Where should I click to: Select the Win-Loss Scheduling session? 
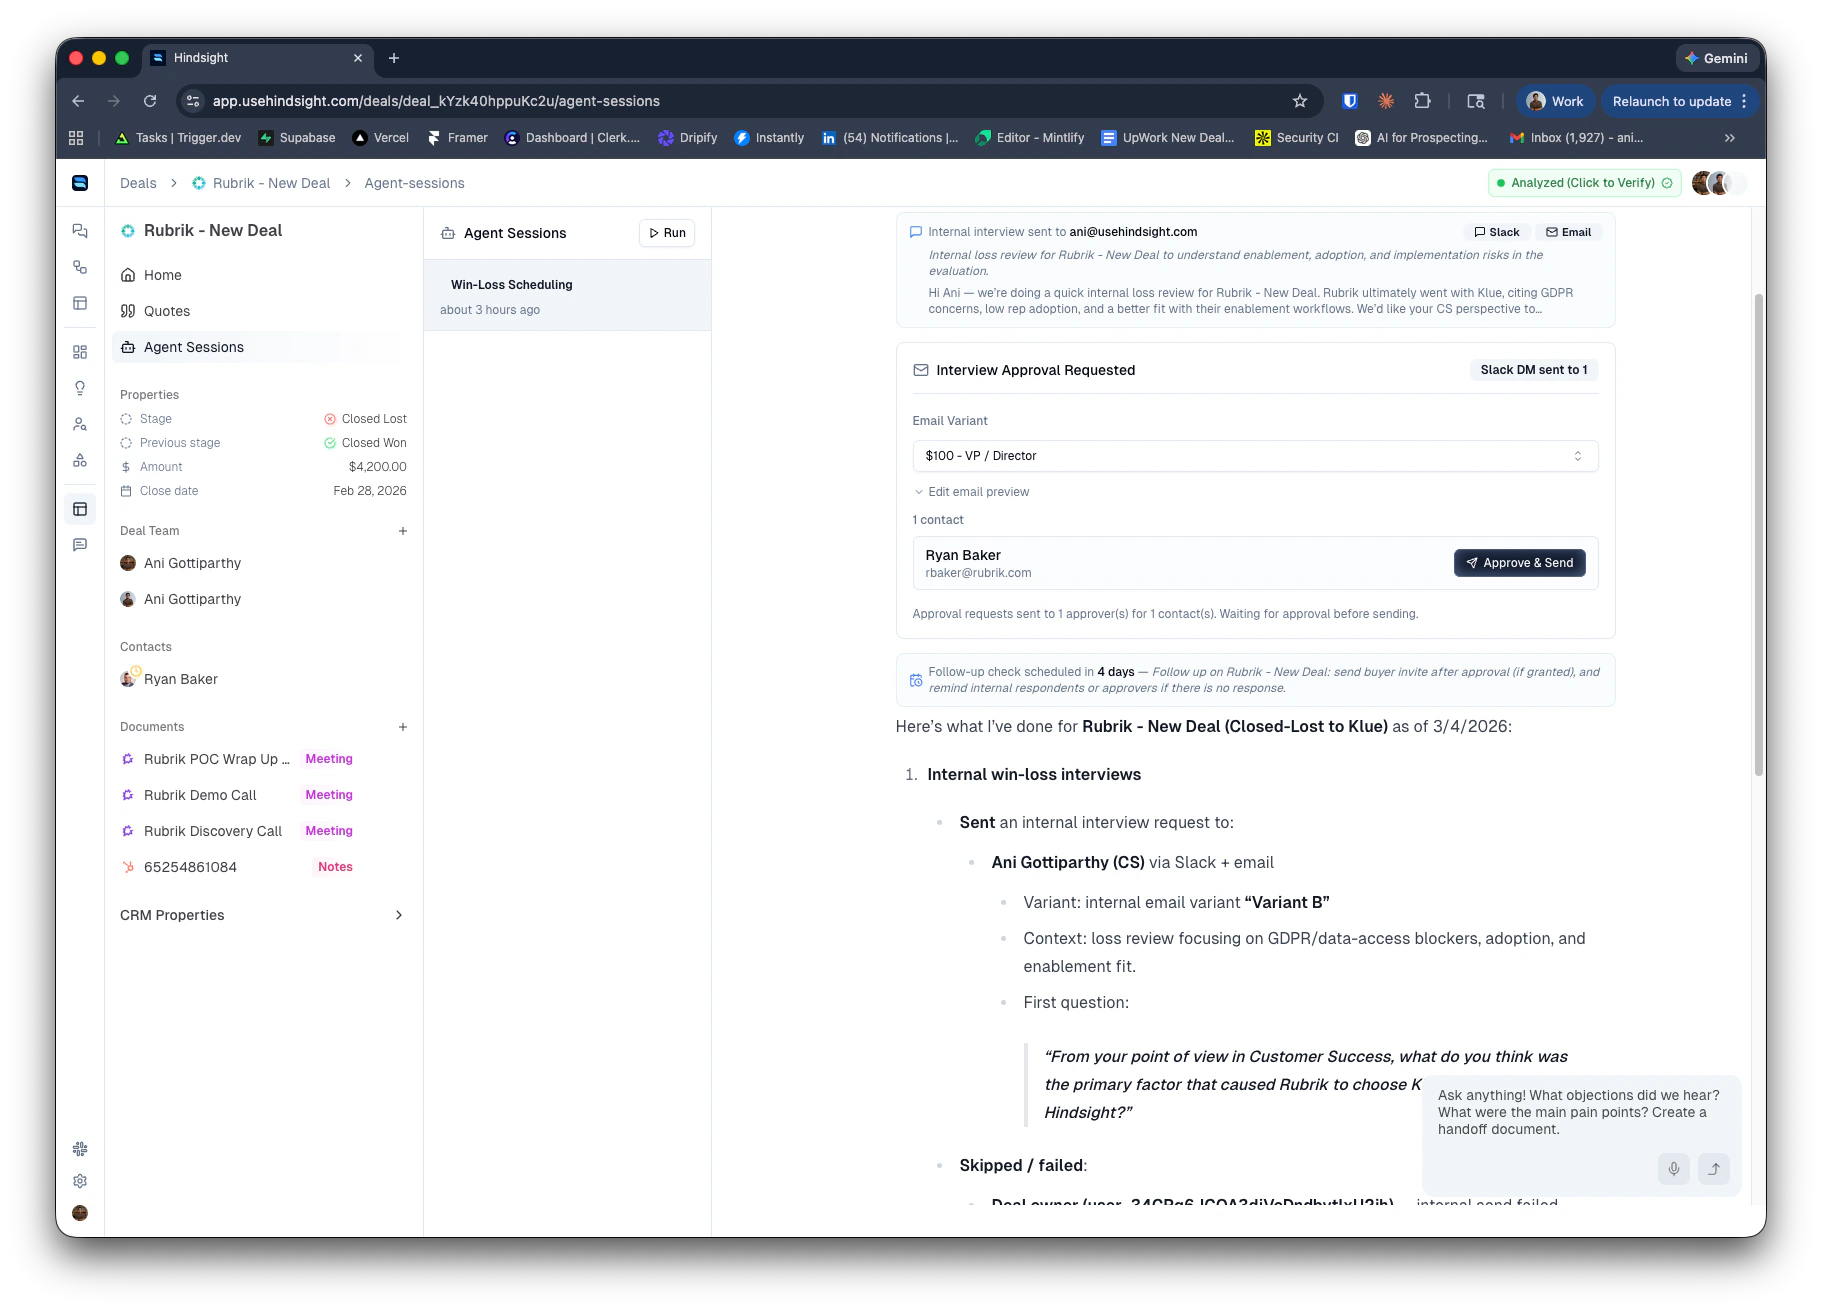click(567, 296)
